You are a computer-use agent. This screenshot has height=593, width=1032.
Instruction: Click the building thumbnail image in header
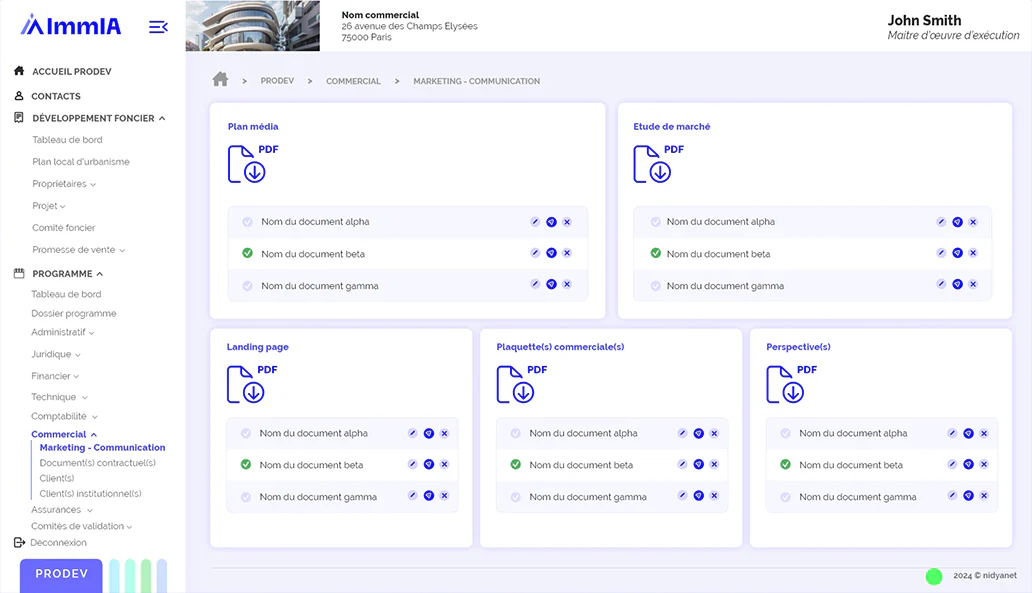(x=253, y=26)
